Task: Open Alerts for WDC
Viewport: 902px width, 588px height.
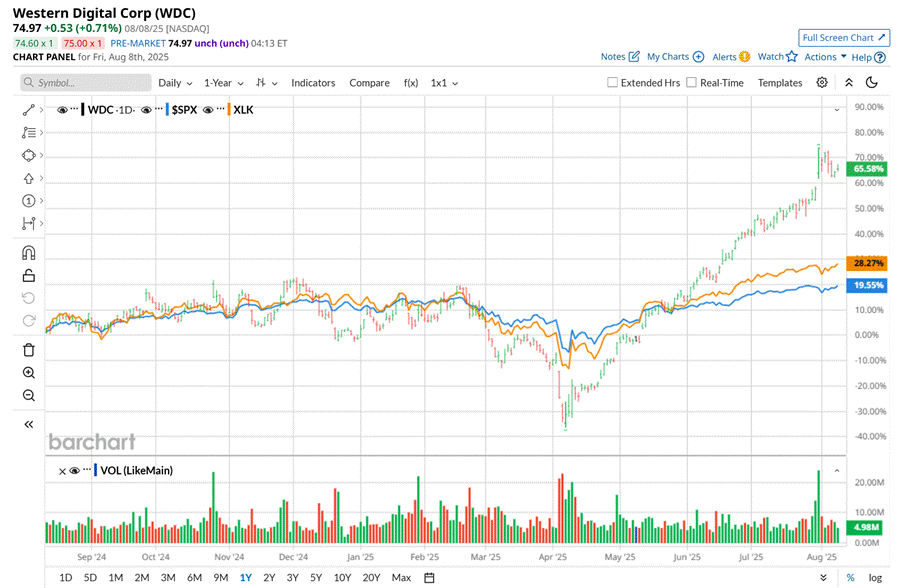Action: tap(731, 56)
